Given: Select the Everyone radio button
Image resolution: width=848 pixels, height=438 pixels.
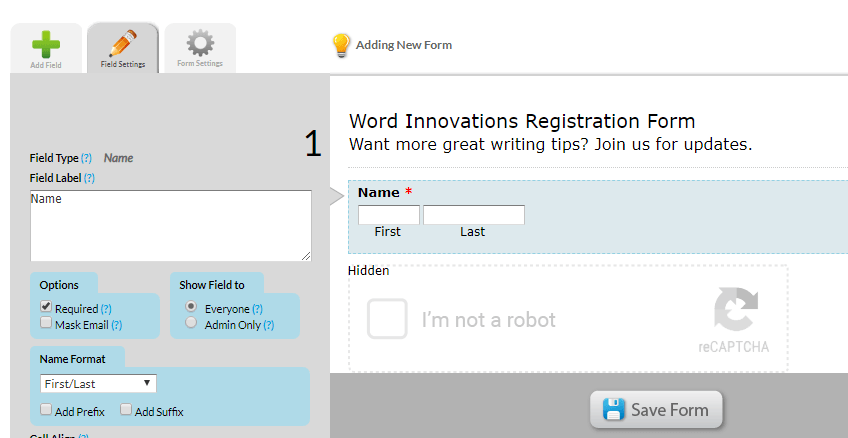Looking at the screenshot, I should [x=191, y=307].
